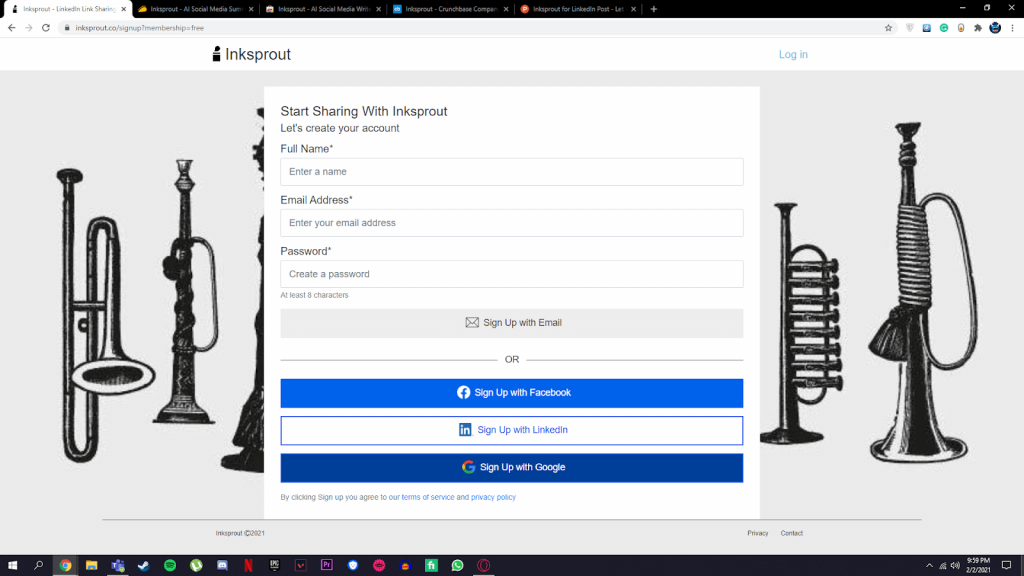Image resolution: width=1024 pixels, height=576 pixels.
Task: Open a new browser tab with plus
Action: [654, 9]
